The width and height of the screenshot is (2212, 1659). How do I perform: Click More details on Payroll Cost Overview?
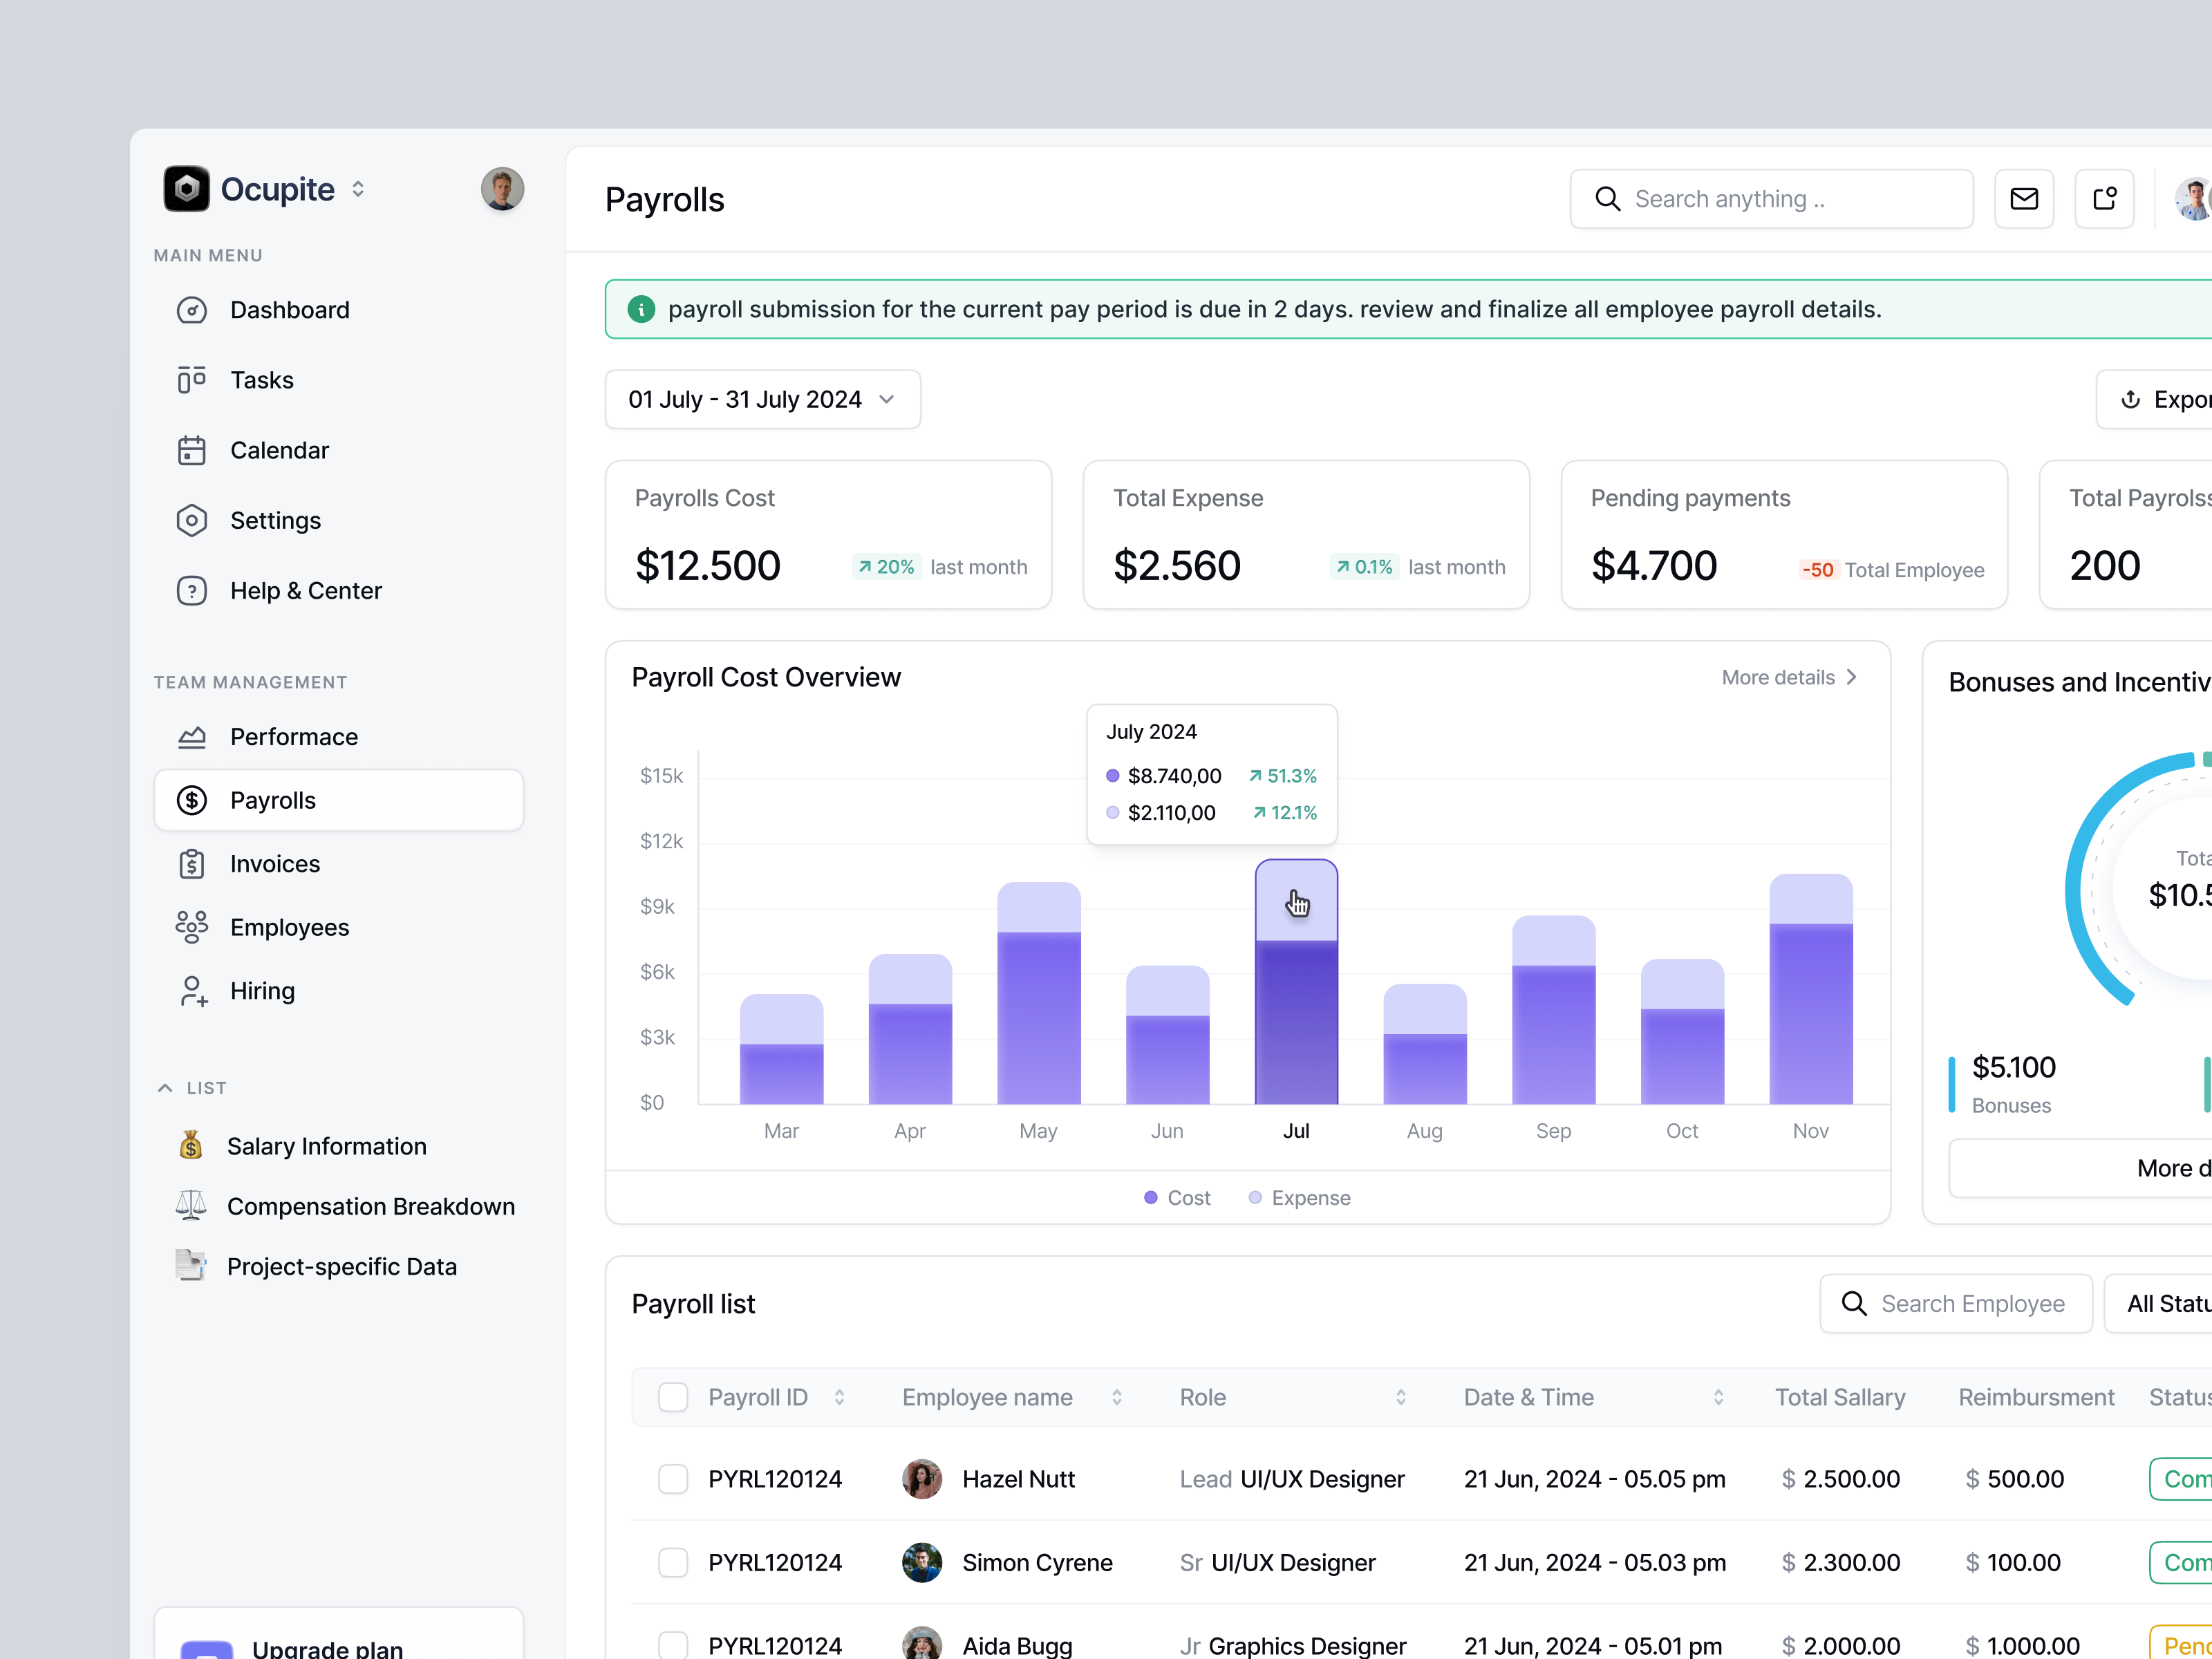coord(1789,677)
